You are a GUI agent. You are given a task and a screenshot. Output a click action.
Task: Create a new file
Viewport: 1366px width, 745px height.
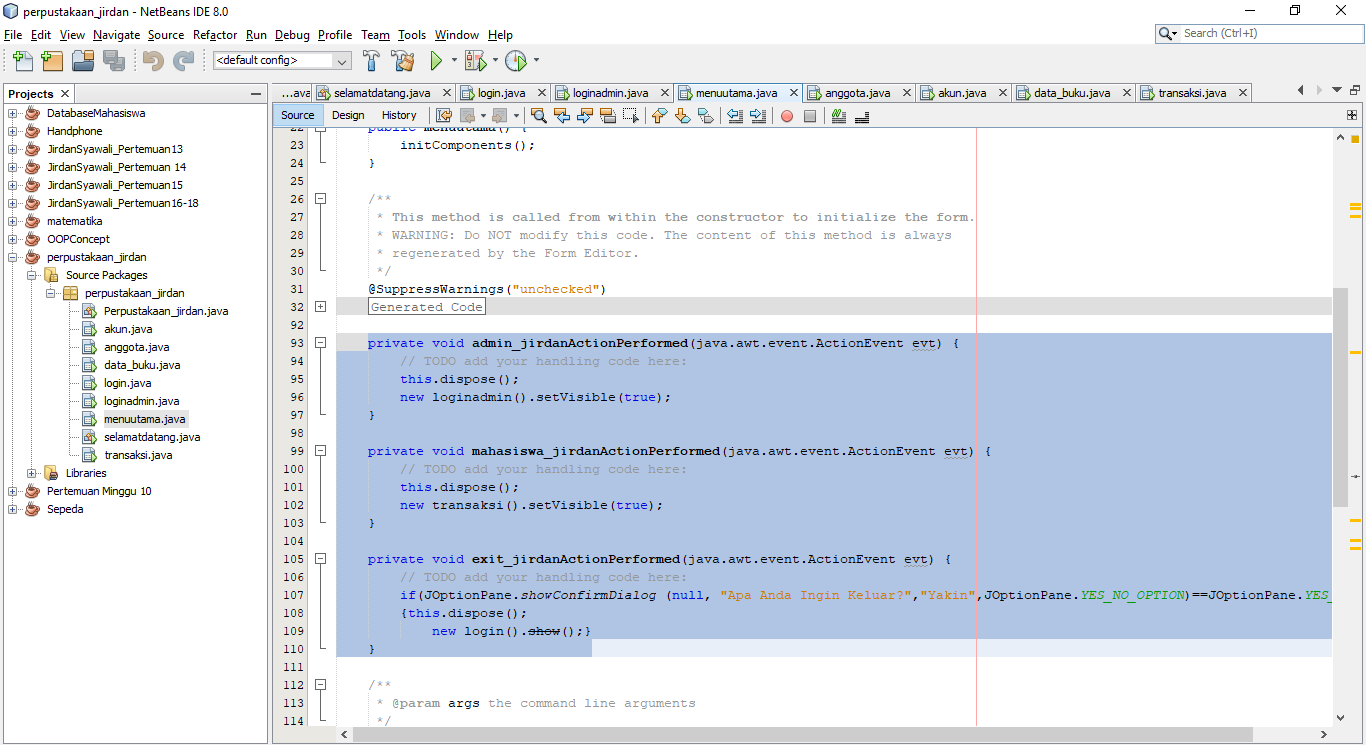pyautogui.click(x=21, y=61)
